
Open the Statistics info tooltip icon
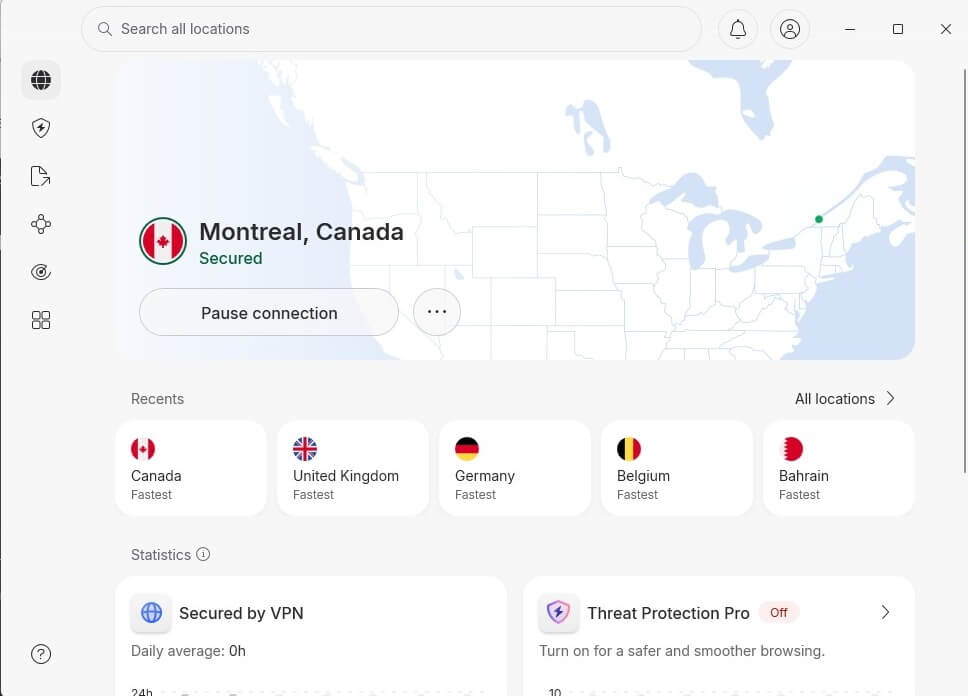click(x=204, y=554)
